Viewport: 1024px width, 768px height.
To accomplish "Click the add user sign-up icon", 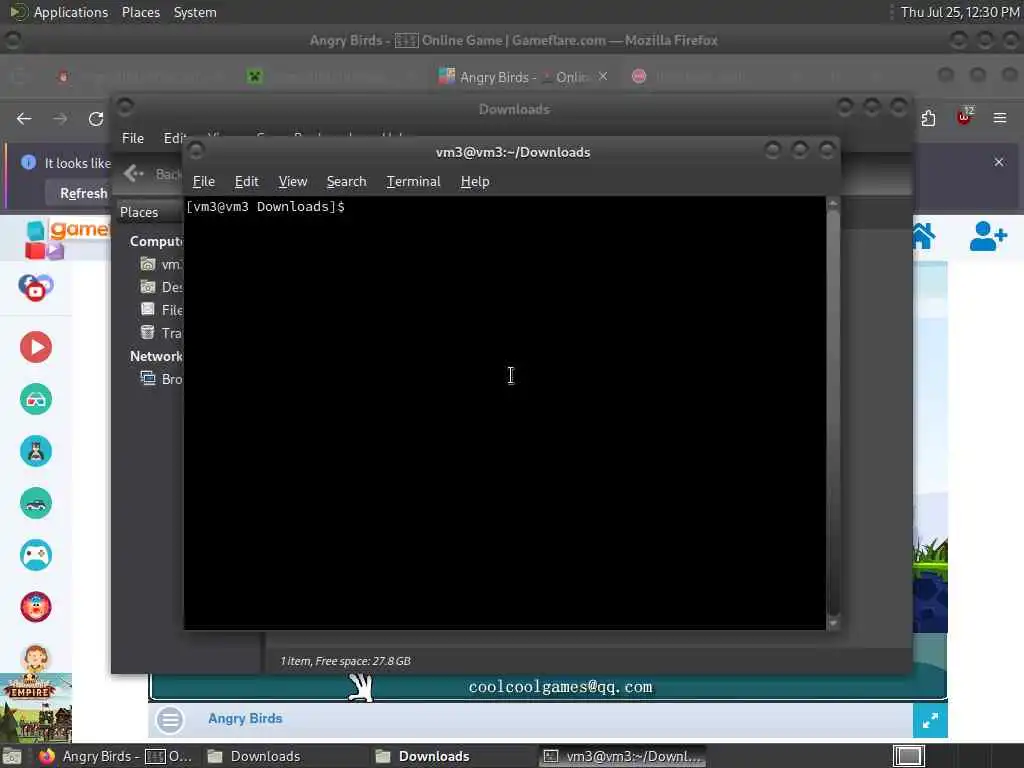I will [988, 236].
